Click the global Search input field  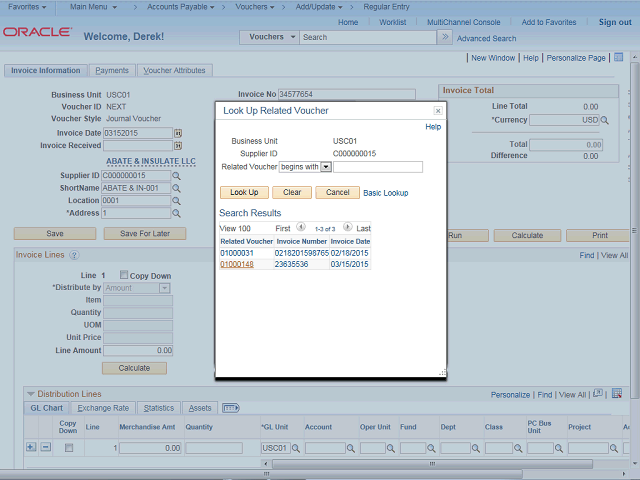tap(368, 37)
